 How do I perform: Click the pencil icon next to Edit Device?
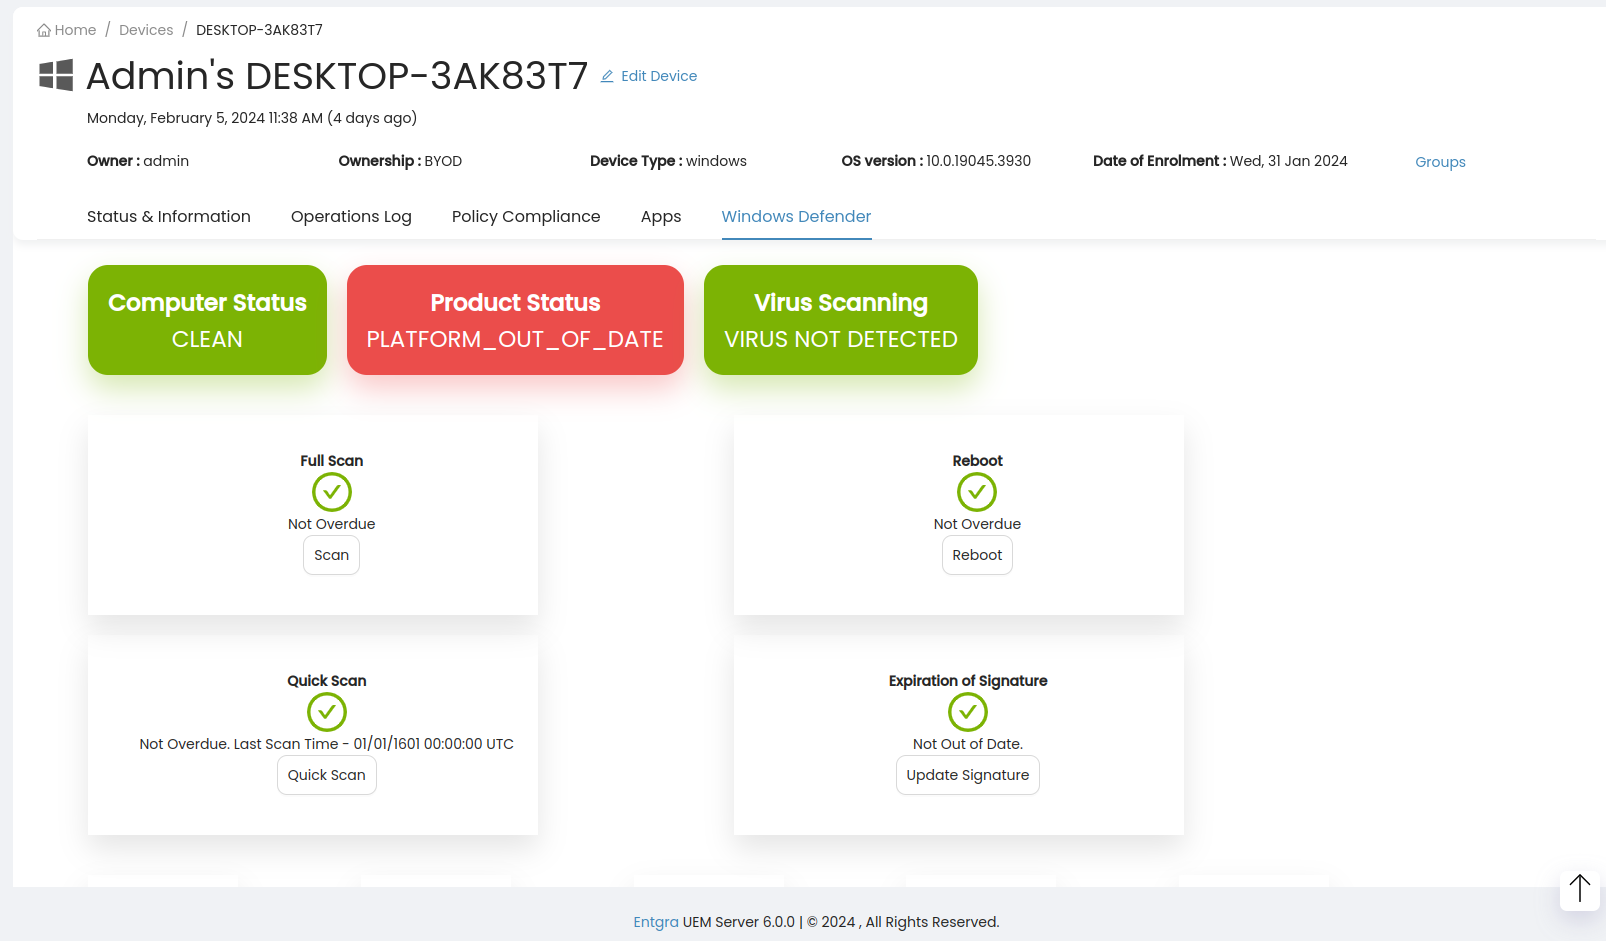[607, 75]
